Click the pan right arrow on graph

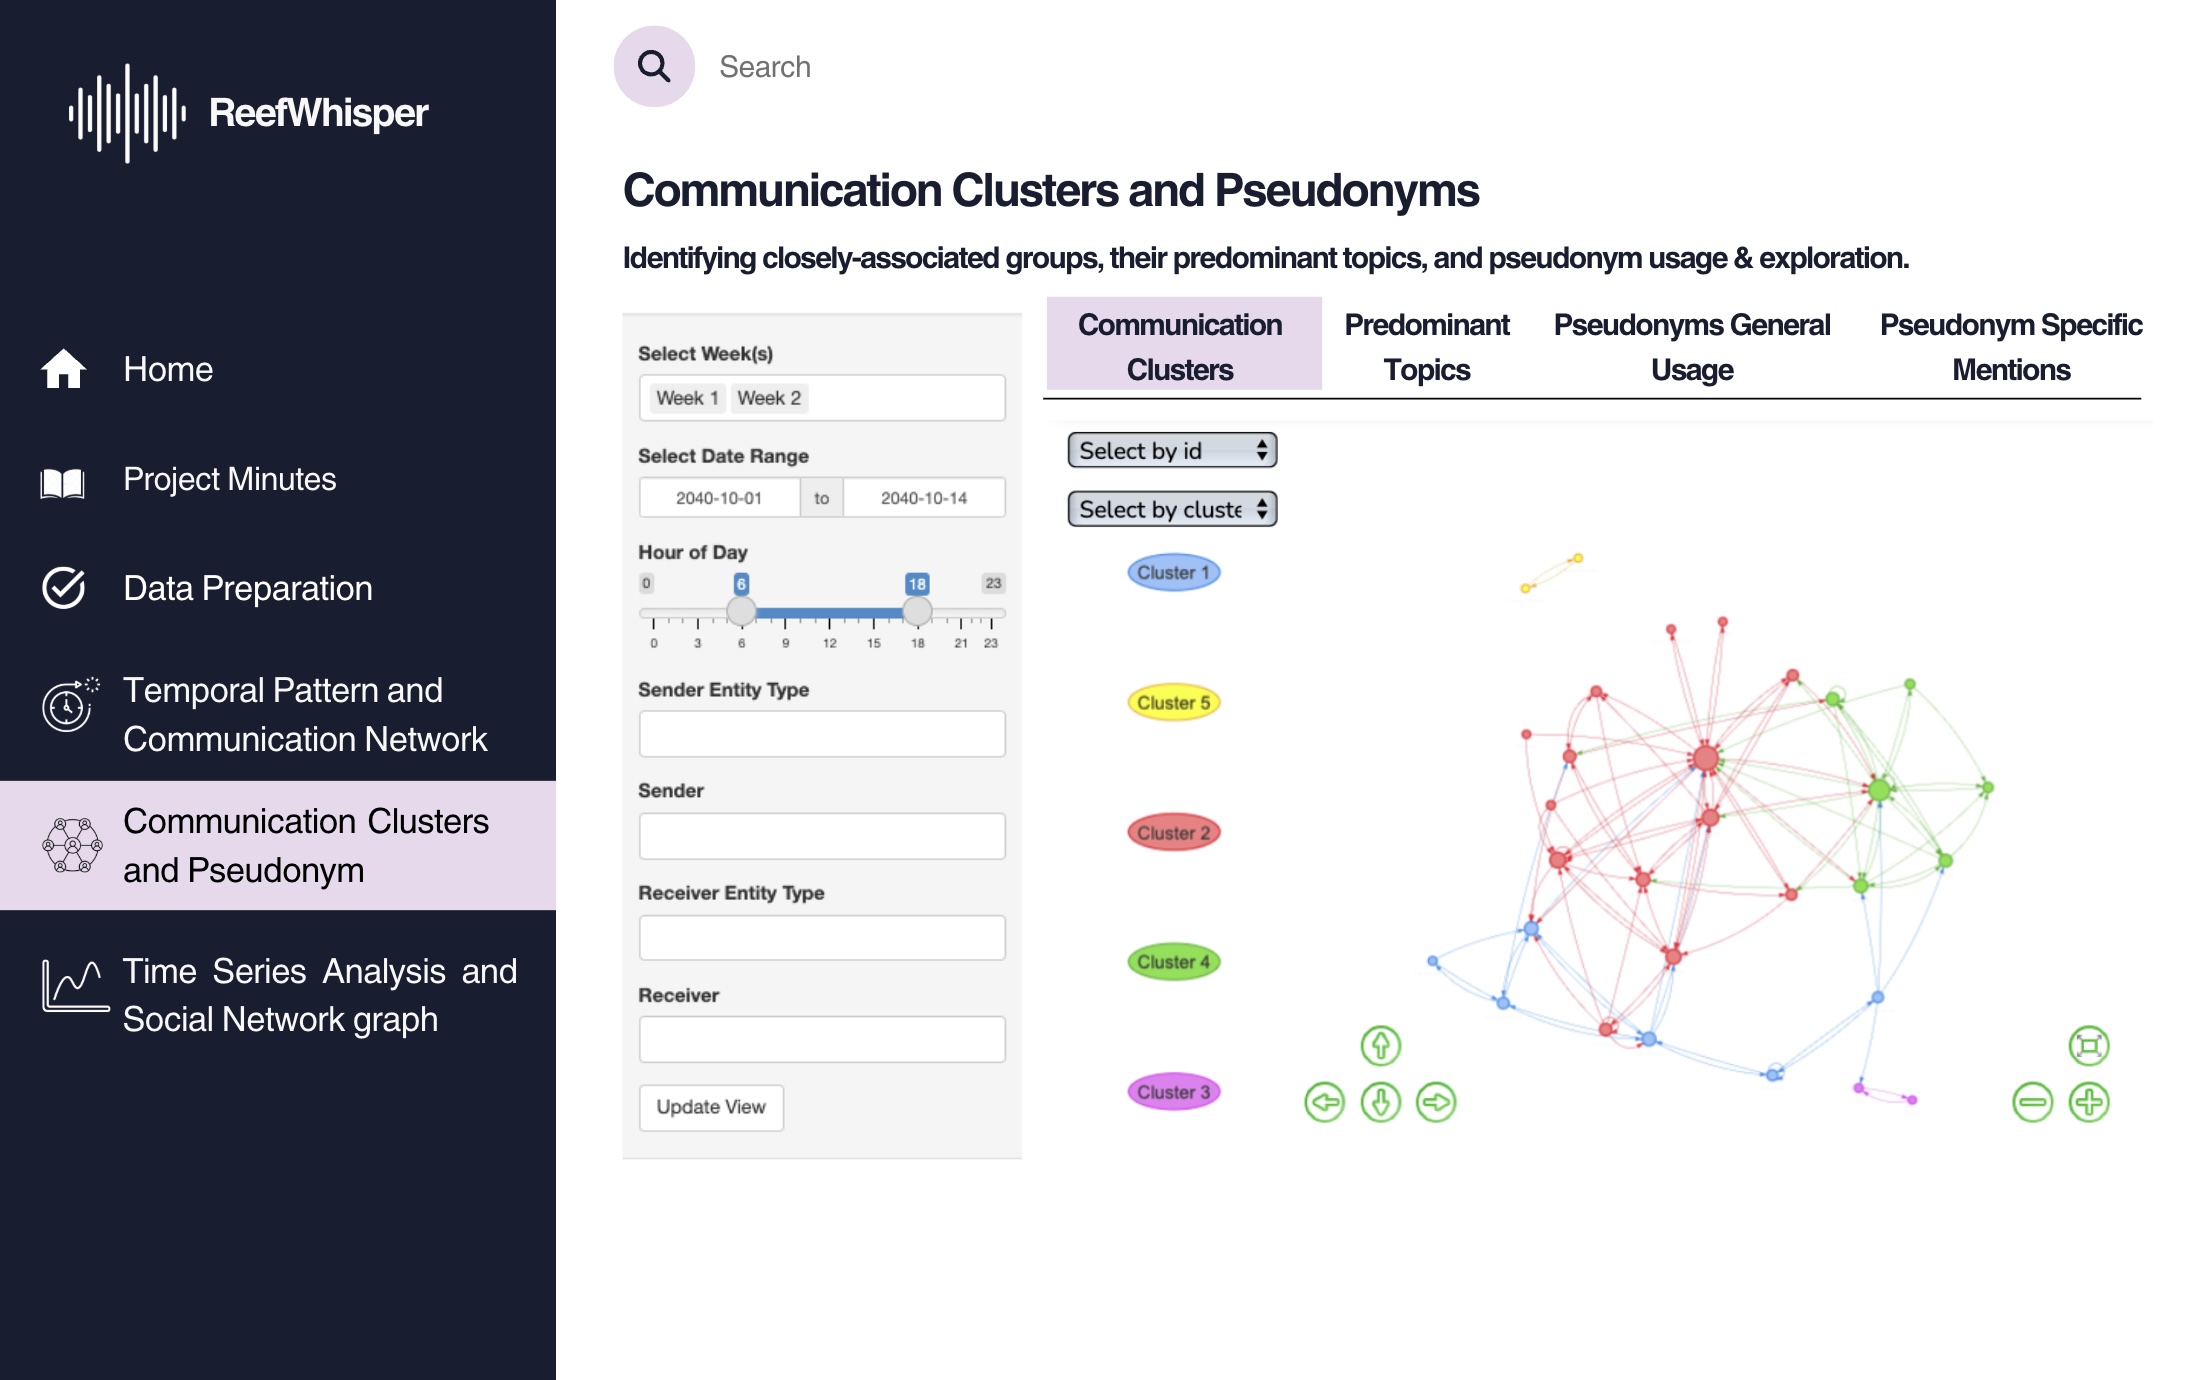(1436, 1102)
